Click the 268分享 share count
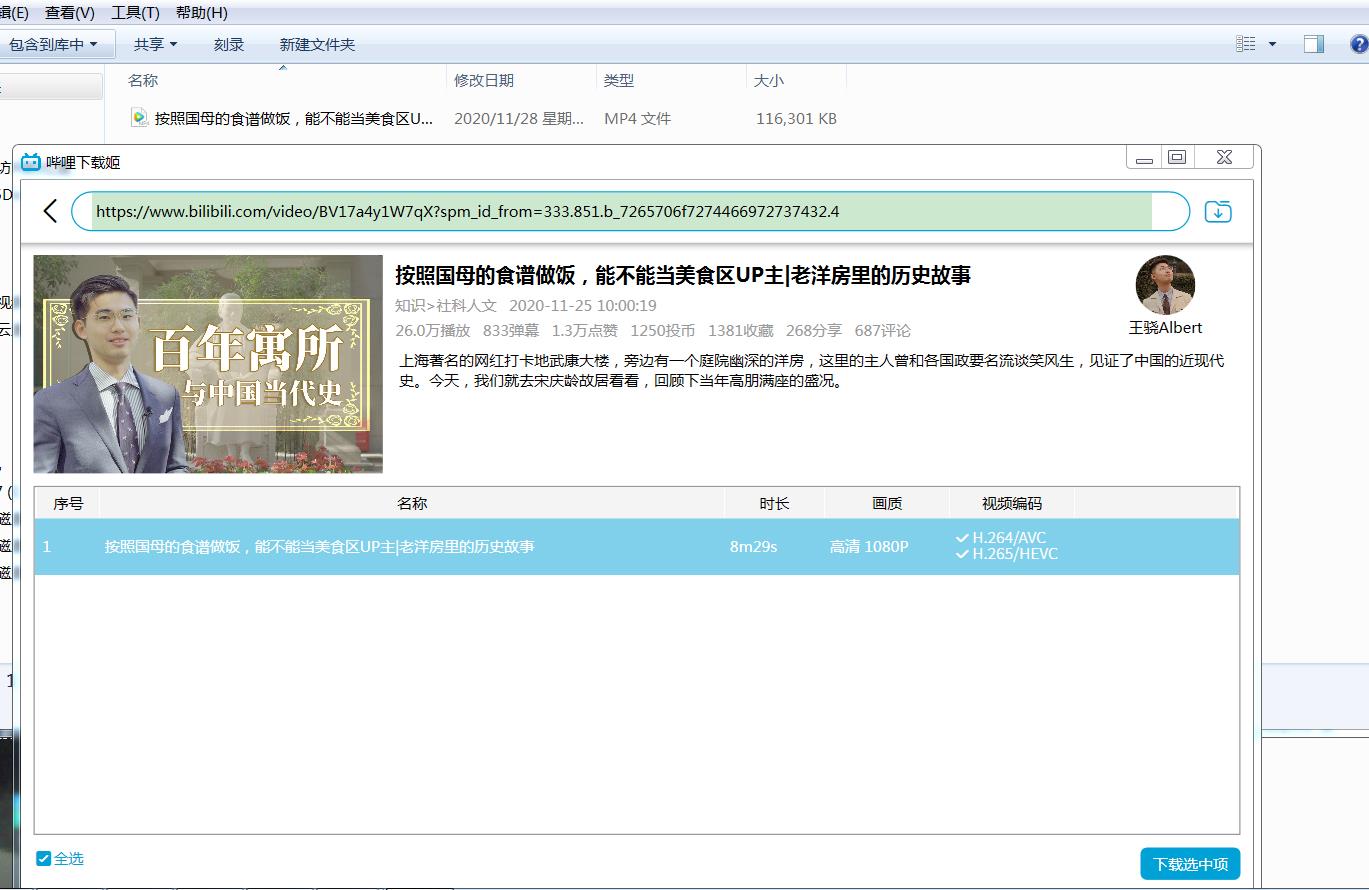 pyautogui.click(x=814, y=330)
